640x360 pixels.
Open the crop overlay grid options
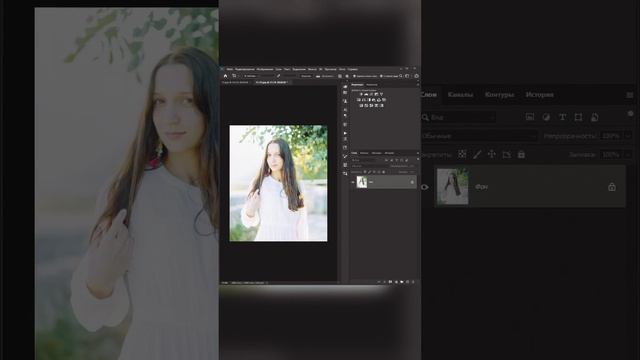tap(340, 76)
